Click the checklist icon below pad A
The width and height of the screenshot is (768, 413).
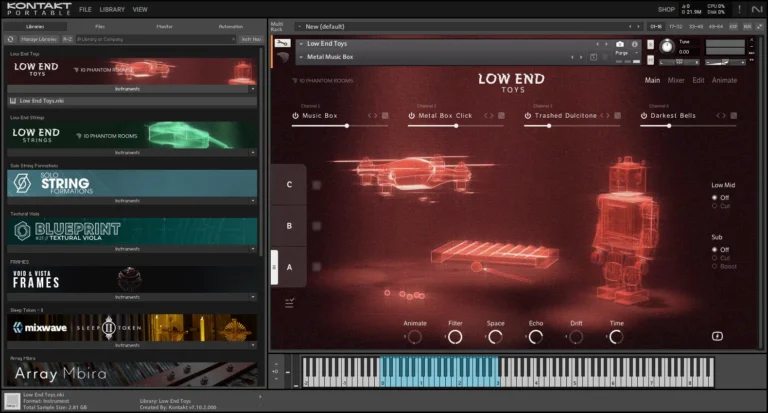click(x=289, y=303)
